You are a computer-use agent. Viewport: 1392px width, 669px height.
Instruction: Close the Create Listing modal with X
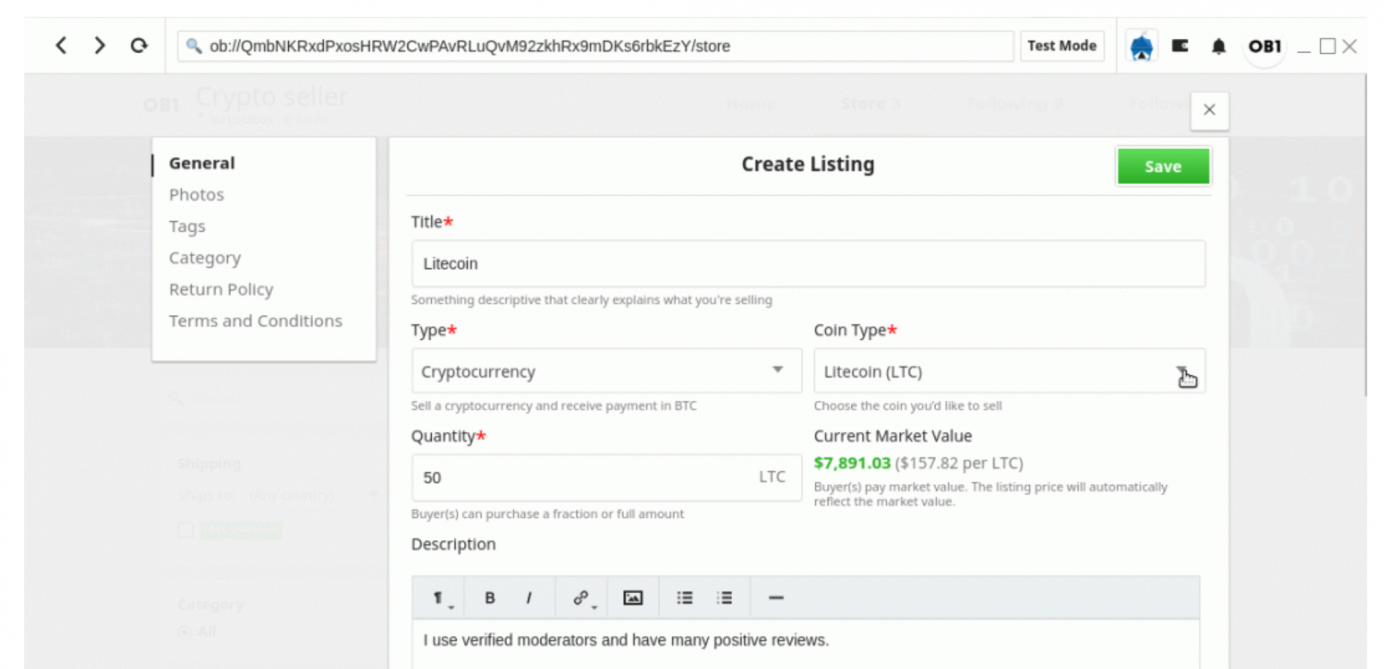1209,110
